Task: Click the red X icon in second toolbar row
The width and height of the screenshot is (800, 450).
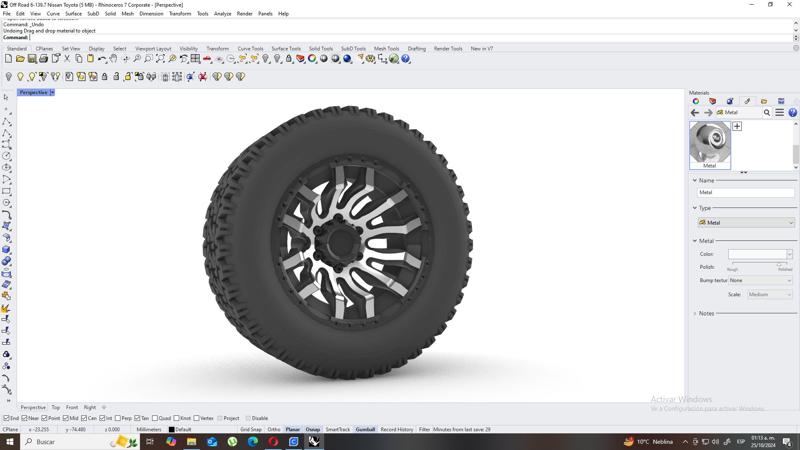Action: point(203,77)
